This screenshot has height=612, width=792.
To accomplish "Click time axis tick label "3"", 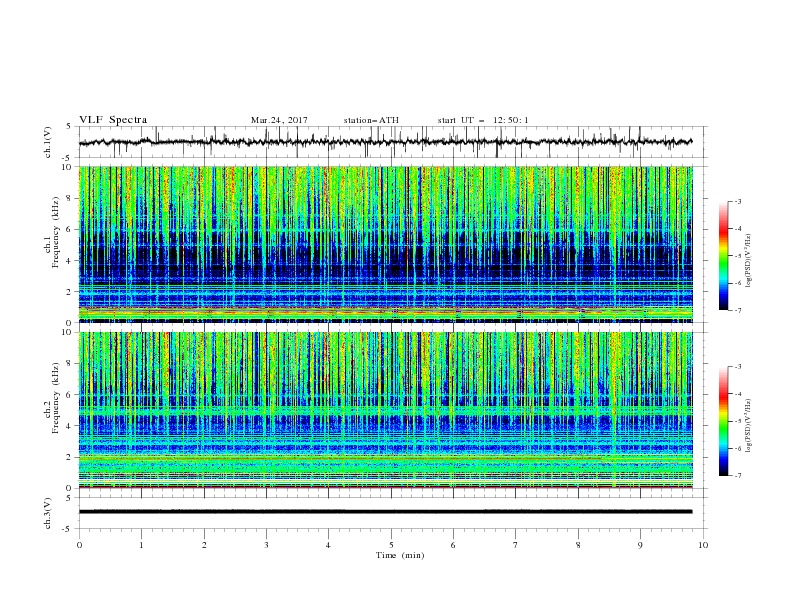I will coord(267,545).
